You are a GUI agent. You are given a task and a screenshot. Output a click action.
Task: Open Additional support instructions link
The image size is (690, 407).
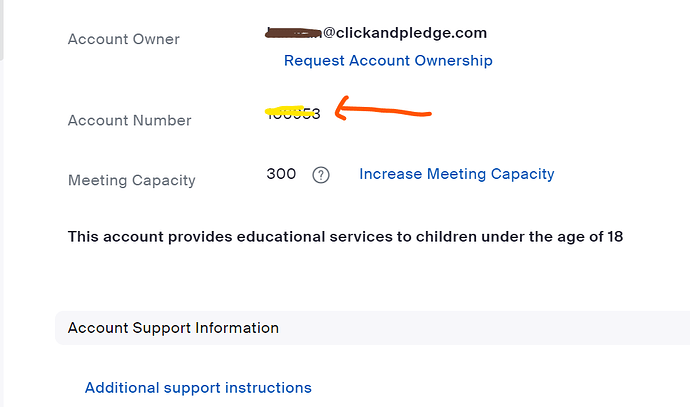(198, 388)
